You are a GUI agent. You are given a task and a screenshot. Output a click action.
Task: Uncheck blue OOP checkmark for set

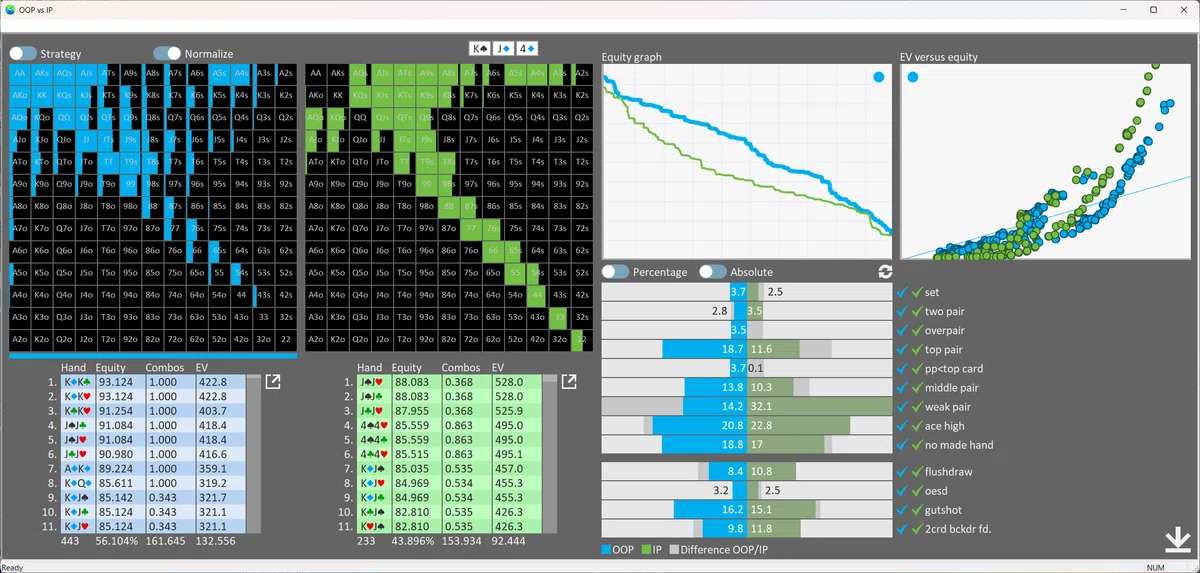[x=902, y=292]
